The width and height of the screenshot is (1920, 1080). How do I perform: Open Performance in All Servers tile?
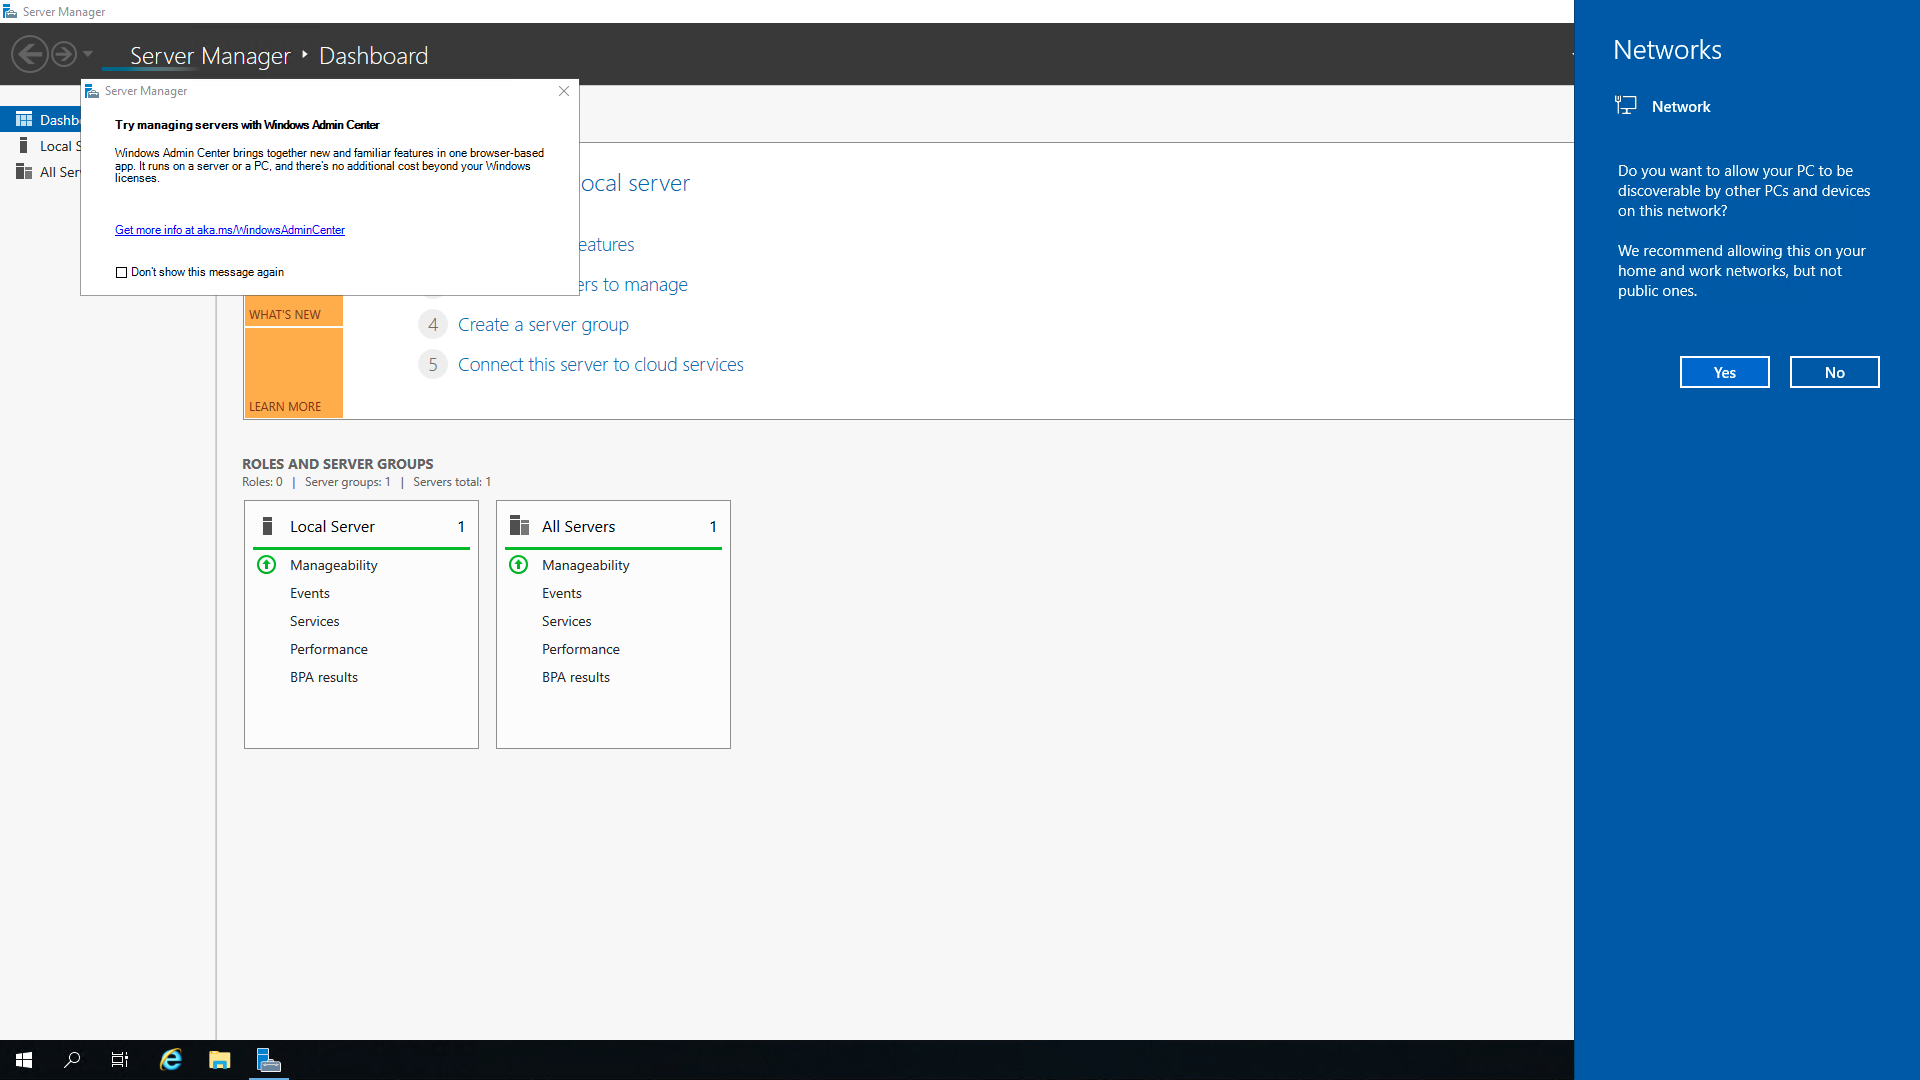tap(581, 649)
